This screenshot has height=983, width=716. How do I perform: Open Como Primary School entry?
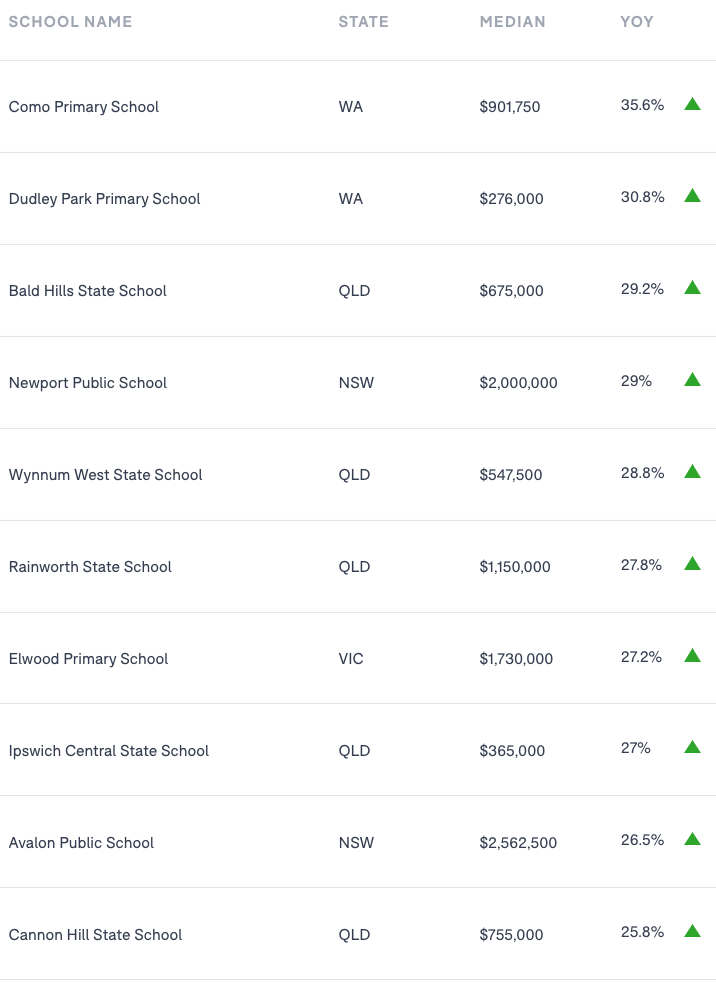click(x=84, y=107)
